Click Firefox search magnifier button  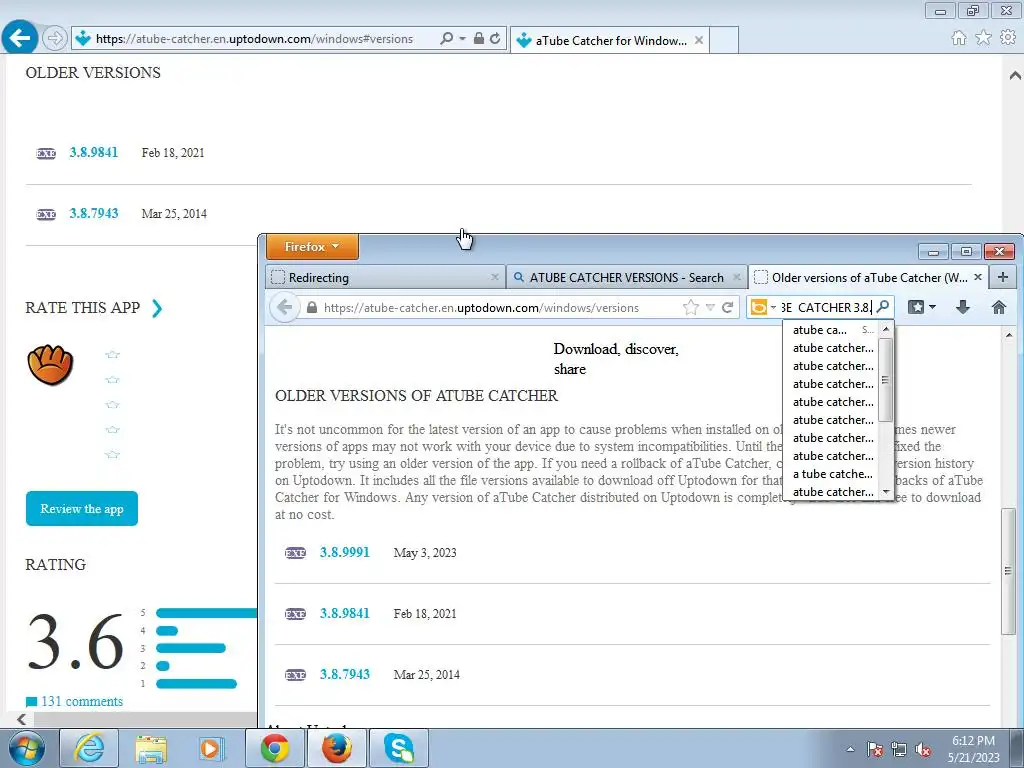tap(883, 307)
